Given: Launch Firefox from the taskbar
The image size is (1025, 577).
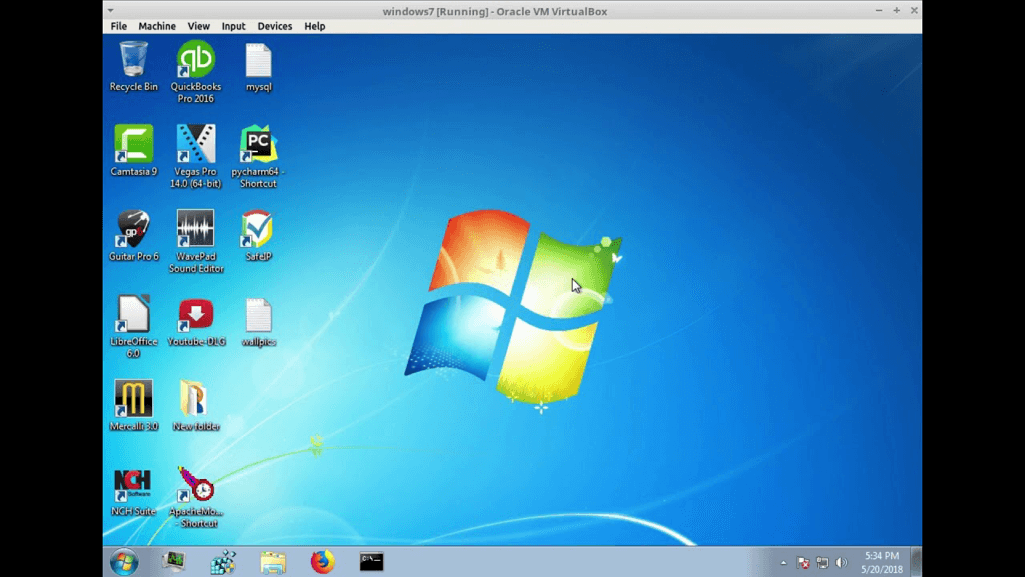Looking at the screenshot, I should tap(322, 562).
